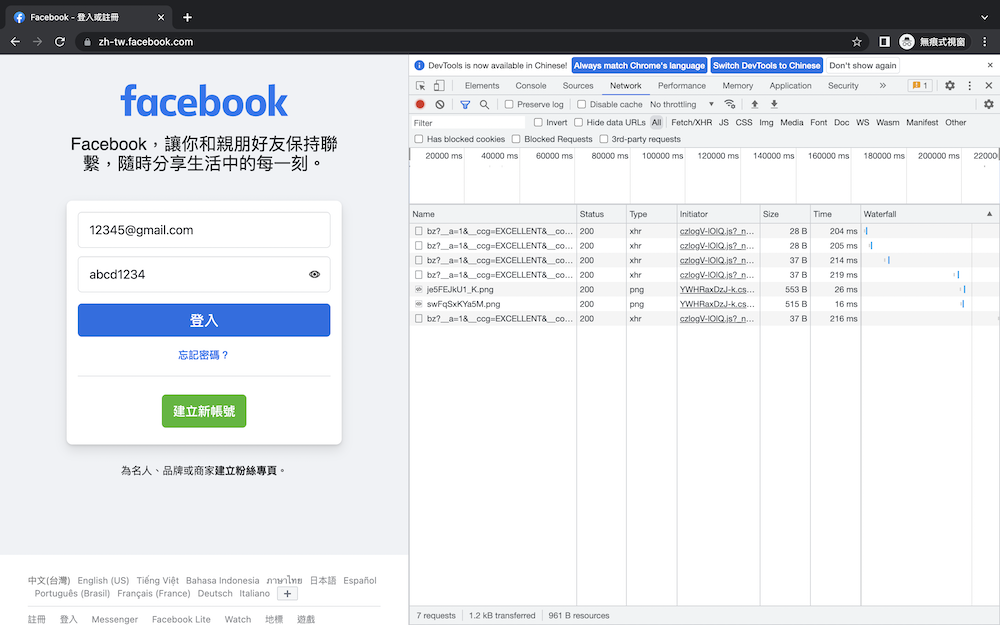The image size is (1000, 625).
Task: Sort by the Size column header
Action: [x=784, y=214]
